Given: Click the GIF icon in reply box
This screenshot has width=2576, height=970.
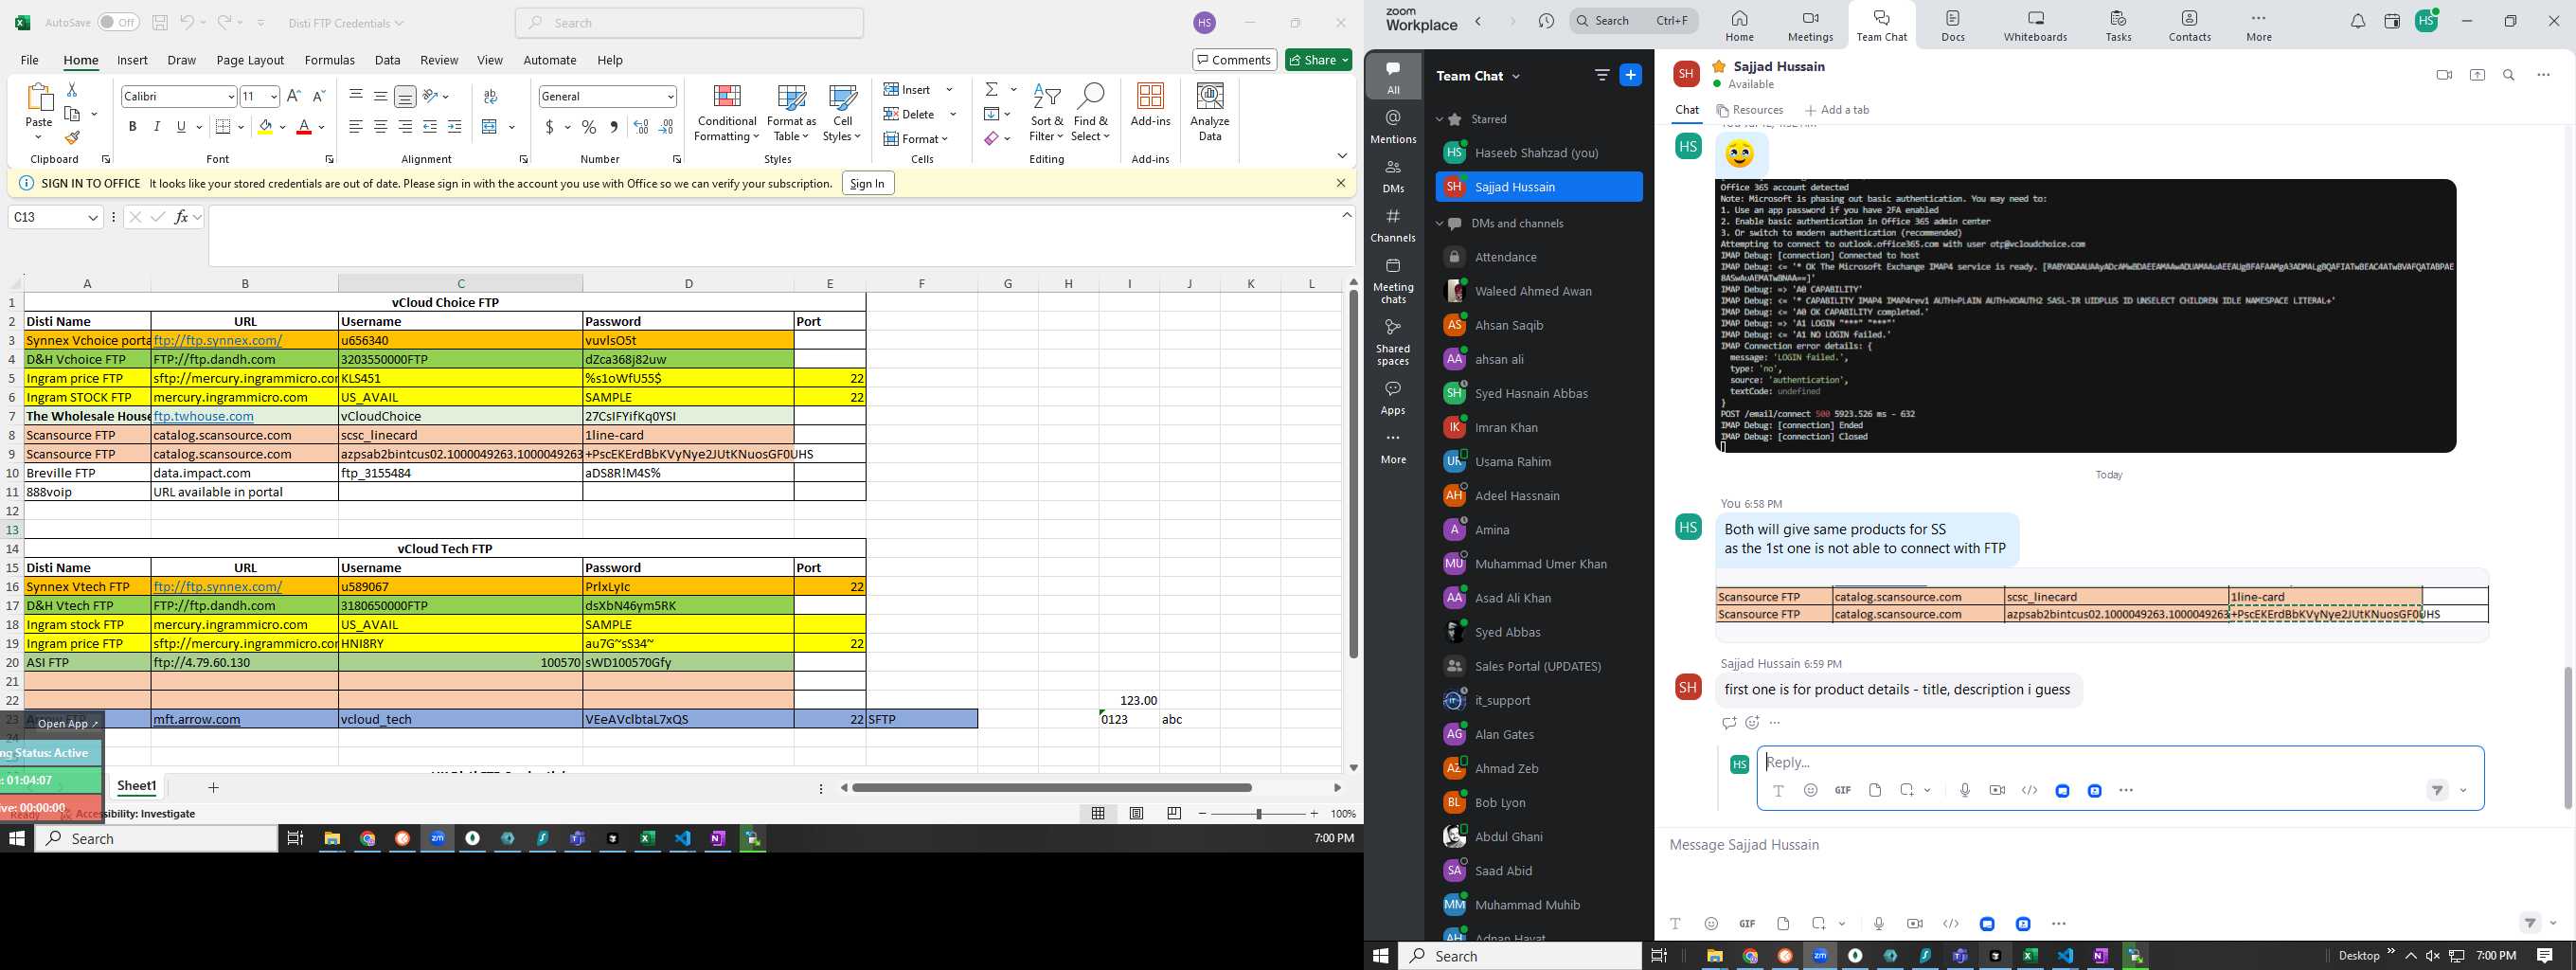Looking at the screenshot, I should point(1842,790).
